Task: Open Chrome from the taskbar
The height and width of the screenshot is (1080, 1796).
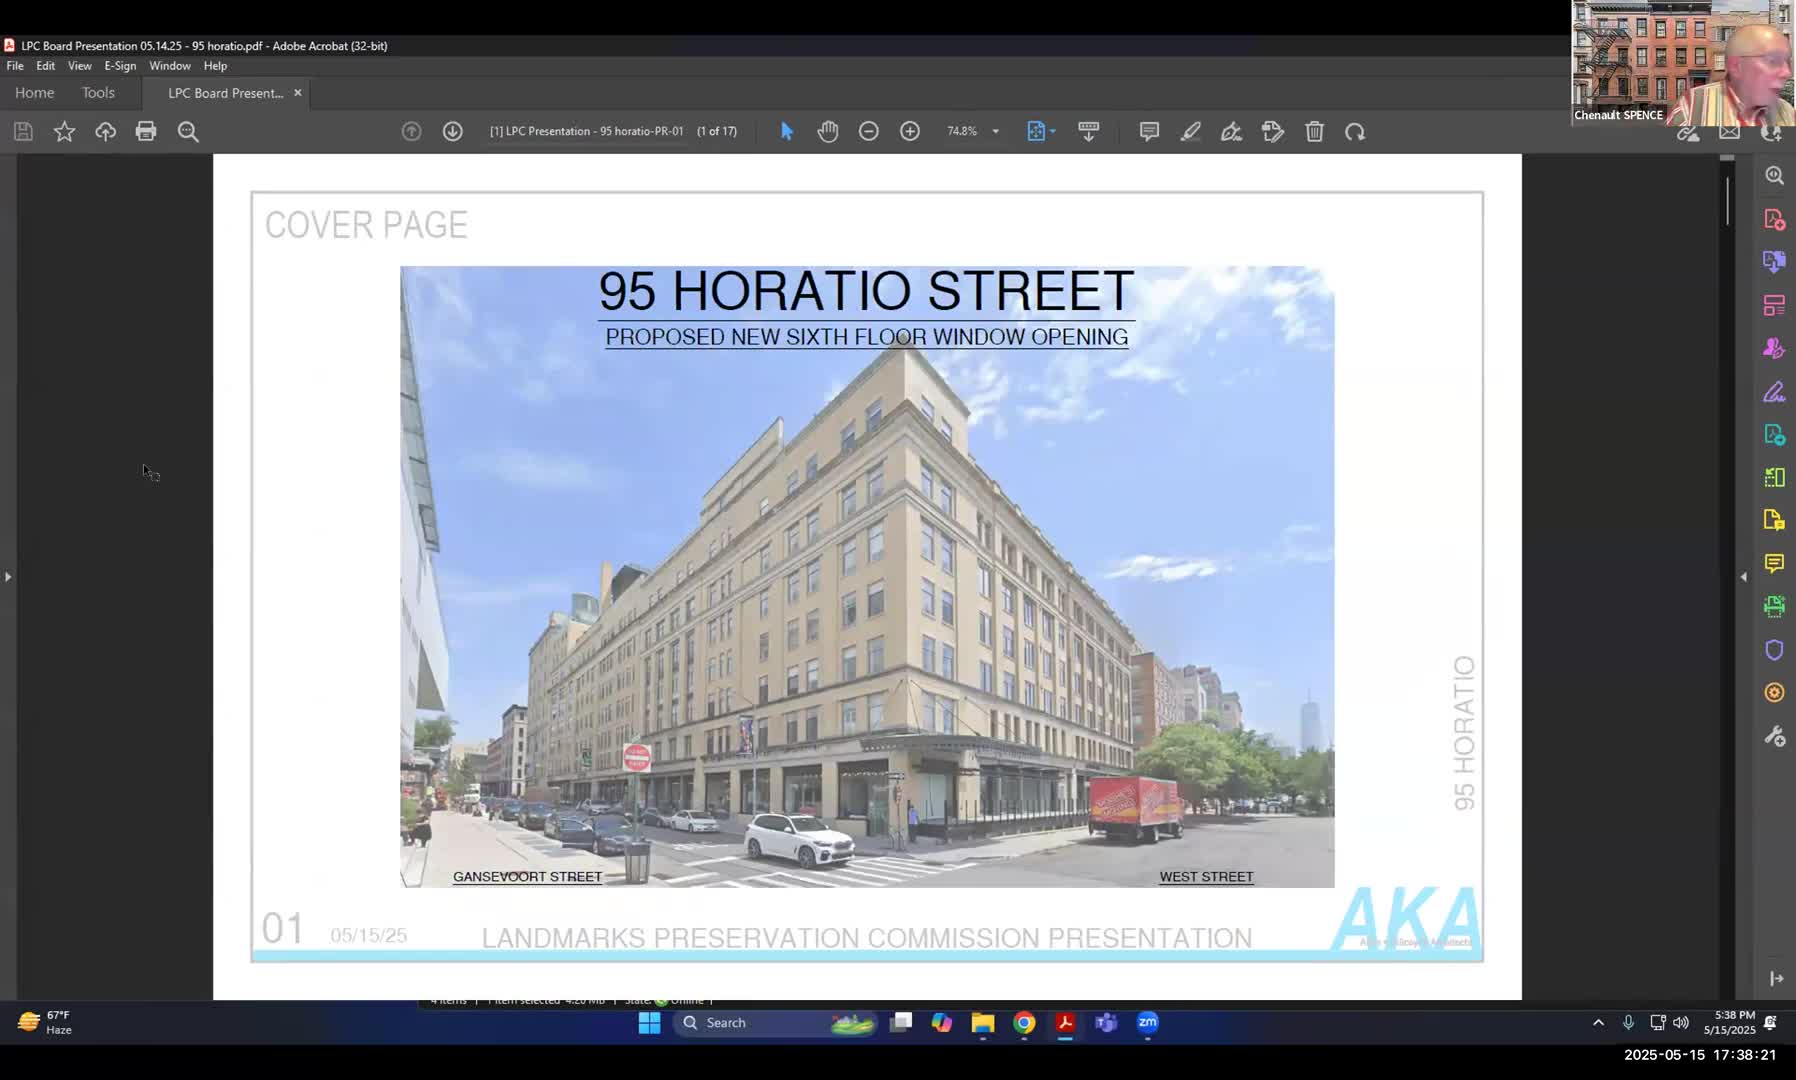Action: (1024, 1022)
